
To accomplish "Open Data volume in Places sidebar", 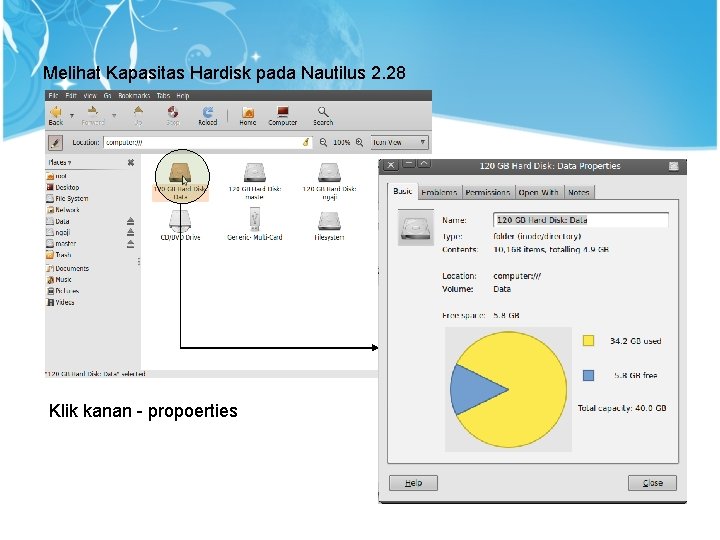I will (58, 221).
